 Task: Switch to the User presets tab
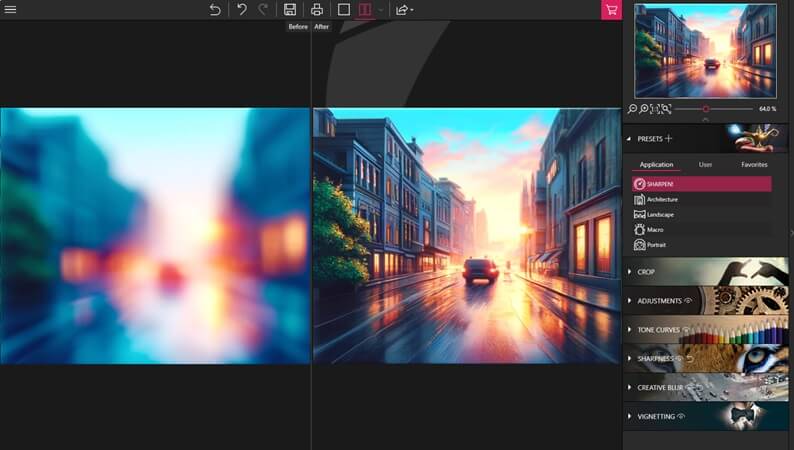click(x=705, y=165)
